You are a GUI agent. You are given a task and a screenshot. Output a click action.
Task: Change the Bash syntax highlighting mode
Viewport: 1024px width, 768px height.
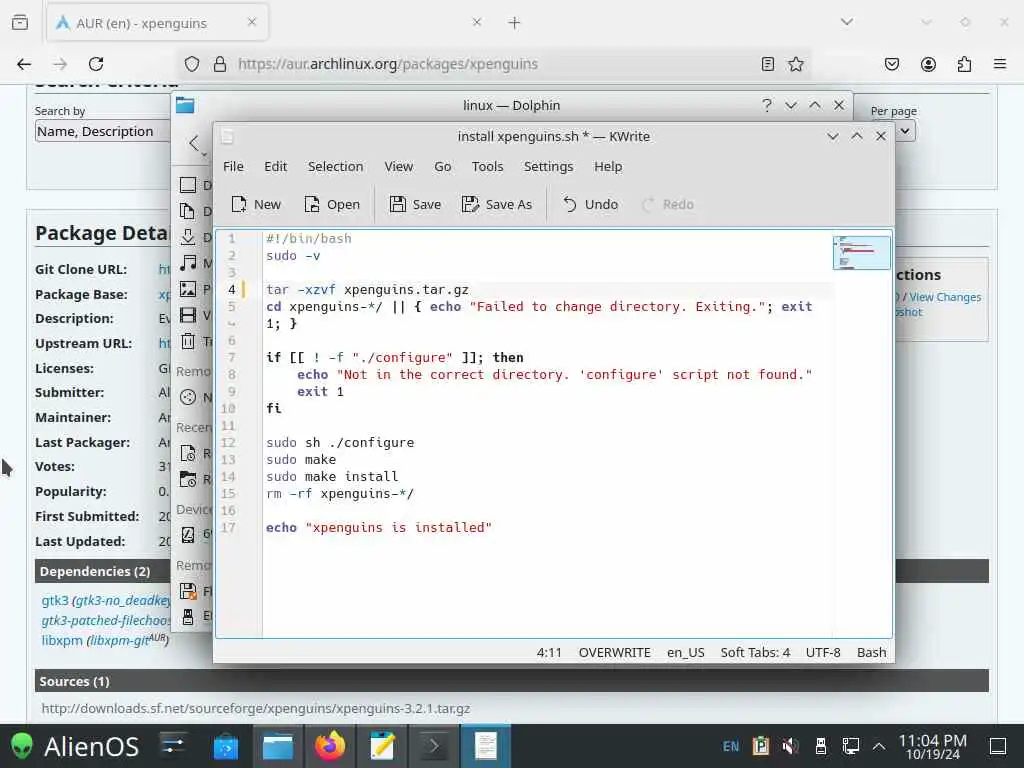[x=871, y=652]
